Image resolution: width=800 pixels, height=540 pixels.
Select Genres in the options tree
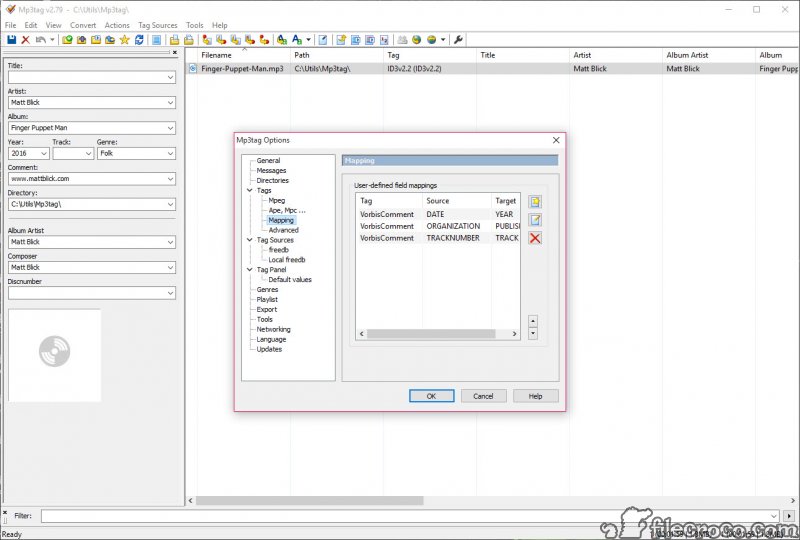tap(267, 289)
